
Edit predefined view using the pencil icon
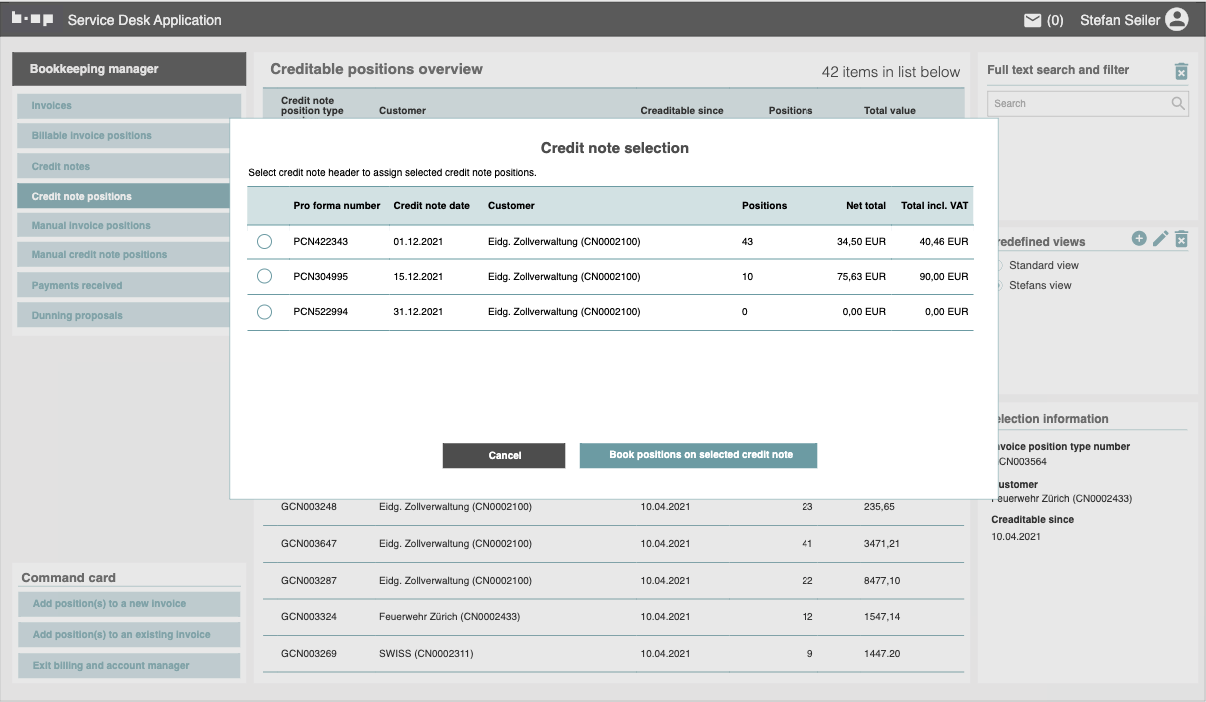(x=1160, y=239)
